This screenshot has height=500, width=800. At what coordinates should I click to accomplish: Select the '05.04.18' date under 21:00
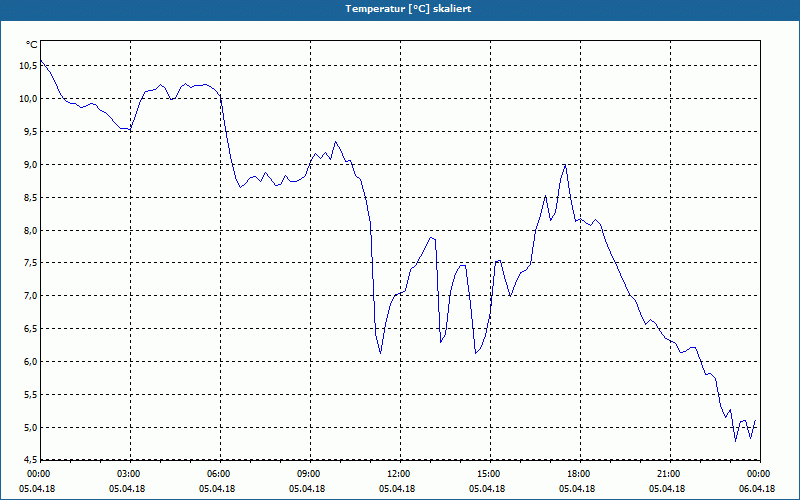[667, 489]
